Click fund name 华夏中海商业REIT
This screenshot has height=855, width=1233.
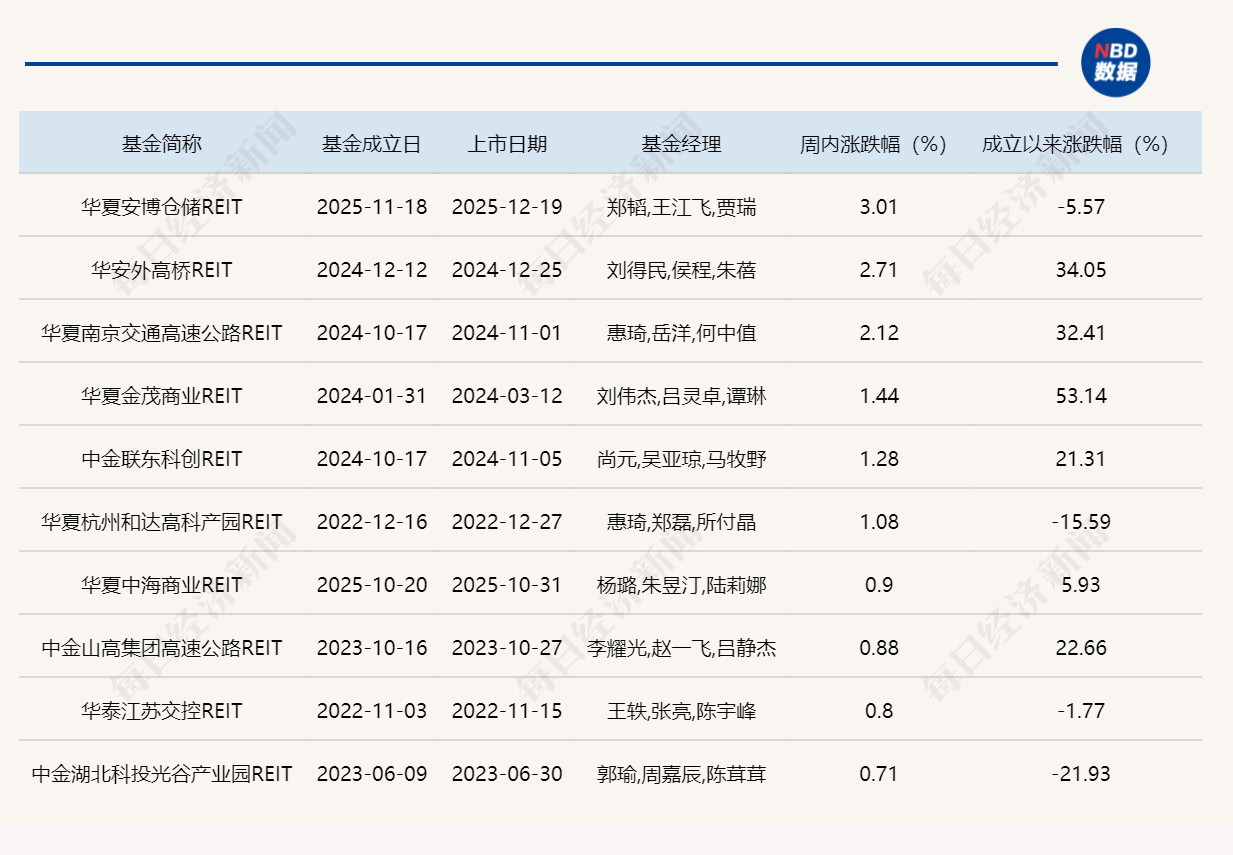point(162,585)
